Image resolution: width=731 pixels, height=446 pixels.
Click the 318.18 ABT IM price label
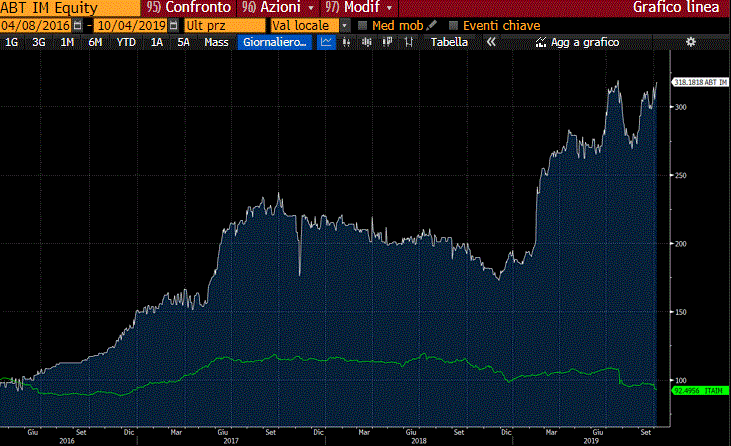click(x=697, y=83)
